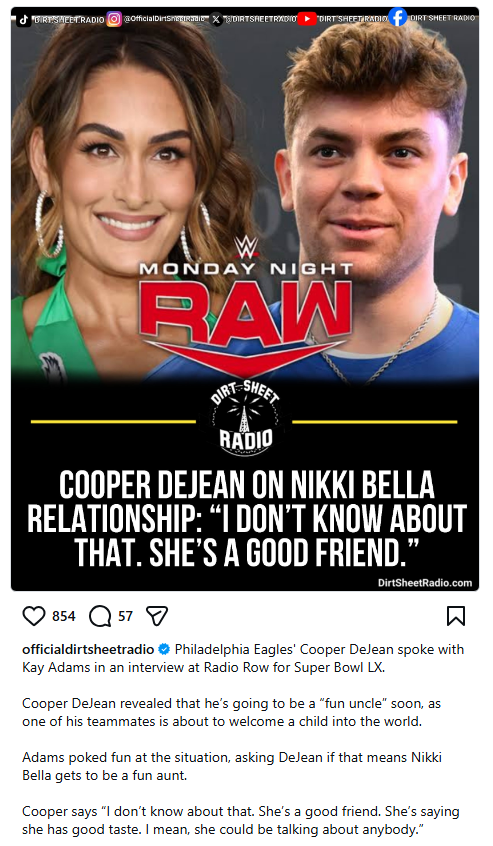This screenshot has height=846, width=493.
Task: Click the Monday Night RAW logo
Action: [x=246, y=308]
